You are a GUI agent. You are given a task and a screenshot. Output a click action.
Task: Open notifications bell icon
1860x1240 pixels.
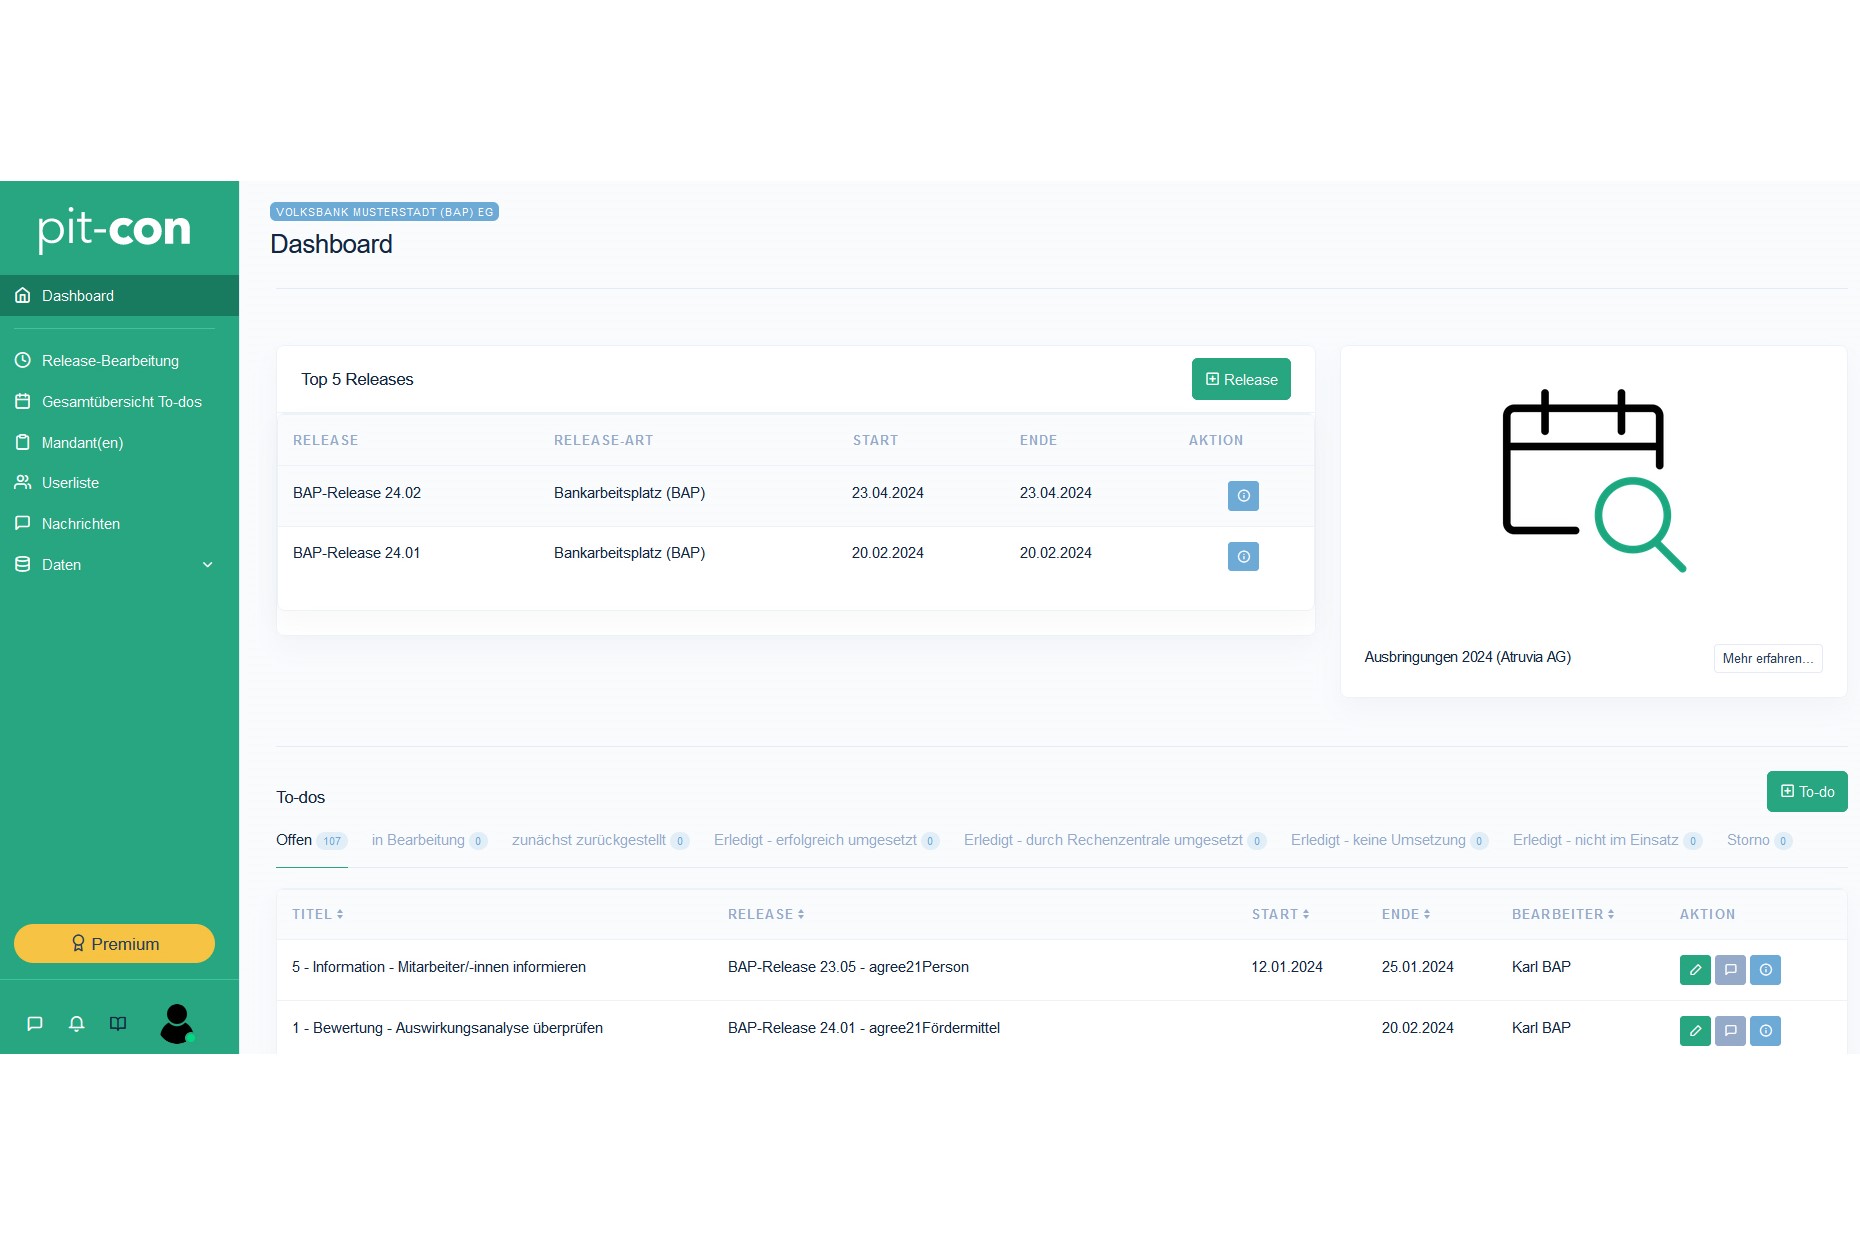coord(76,1023)
